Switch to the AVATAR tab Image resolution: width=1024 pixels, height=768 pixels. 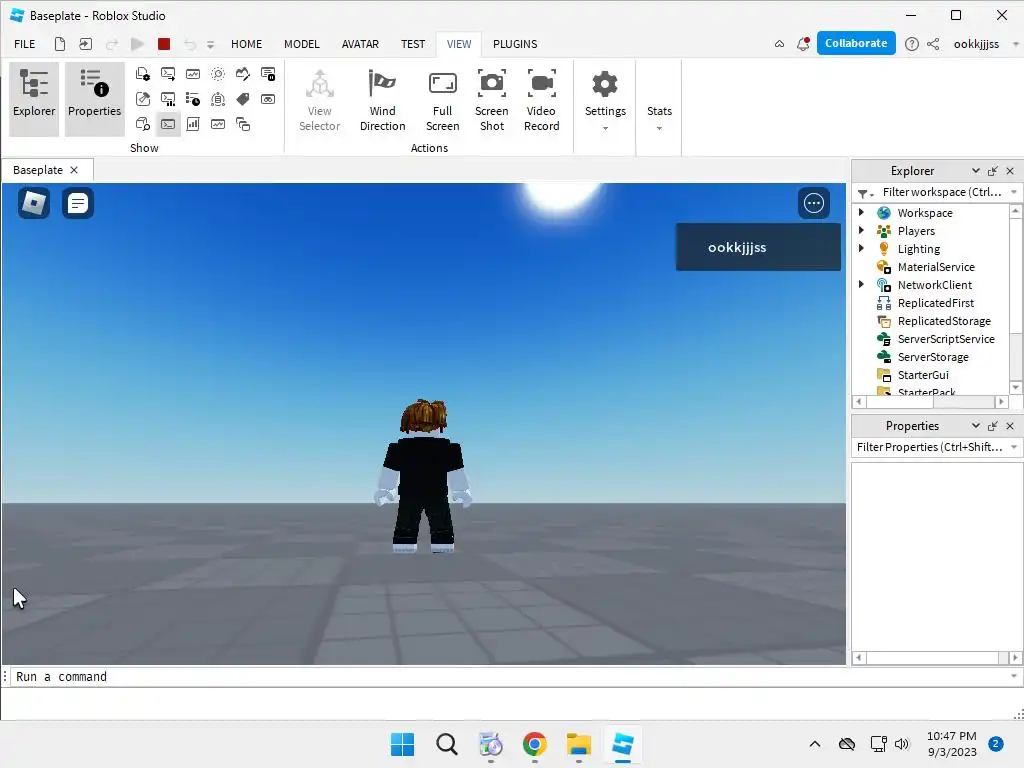click(360, 44)
